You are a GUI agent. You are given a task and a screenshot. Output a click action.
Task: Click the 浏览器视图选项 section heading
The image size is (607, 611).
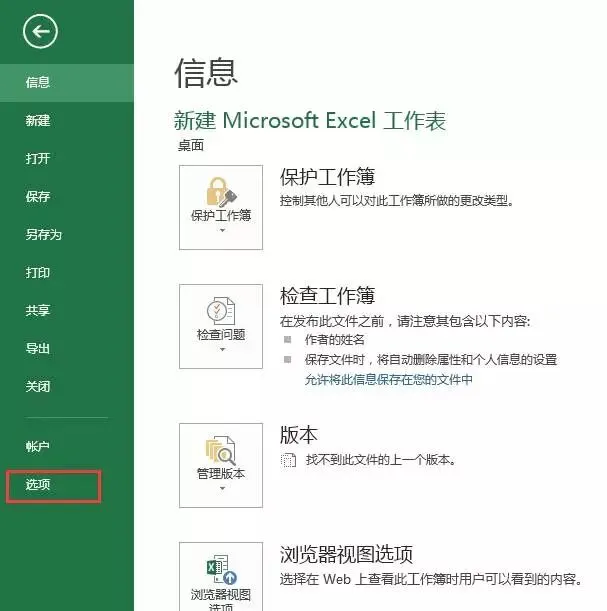(346, 554)
